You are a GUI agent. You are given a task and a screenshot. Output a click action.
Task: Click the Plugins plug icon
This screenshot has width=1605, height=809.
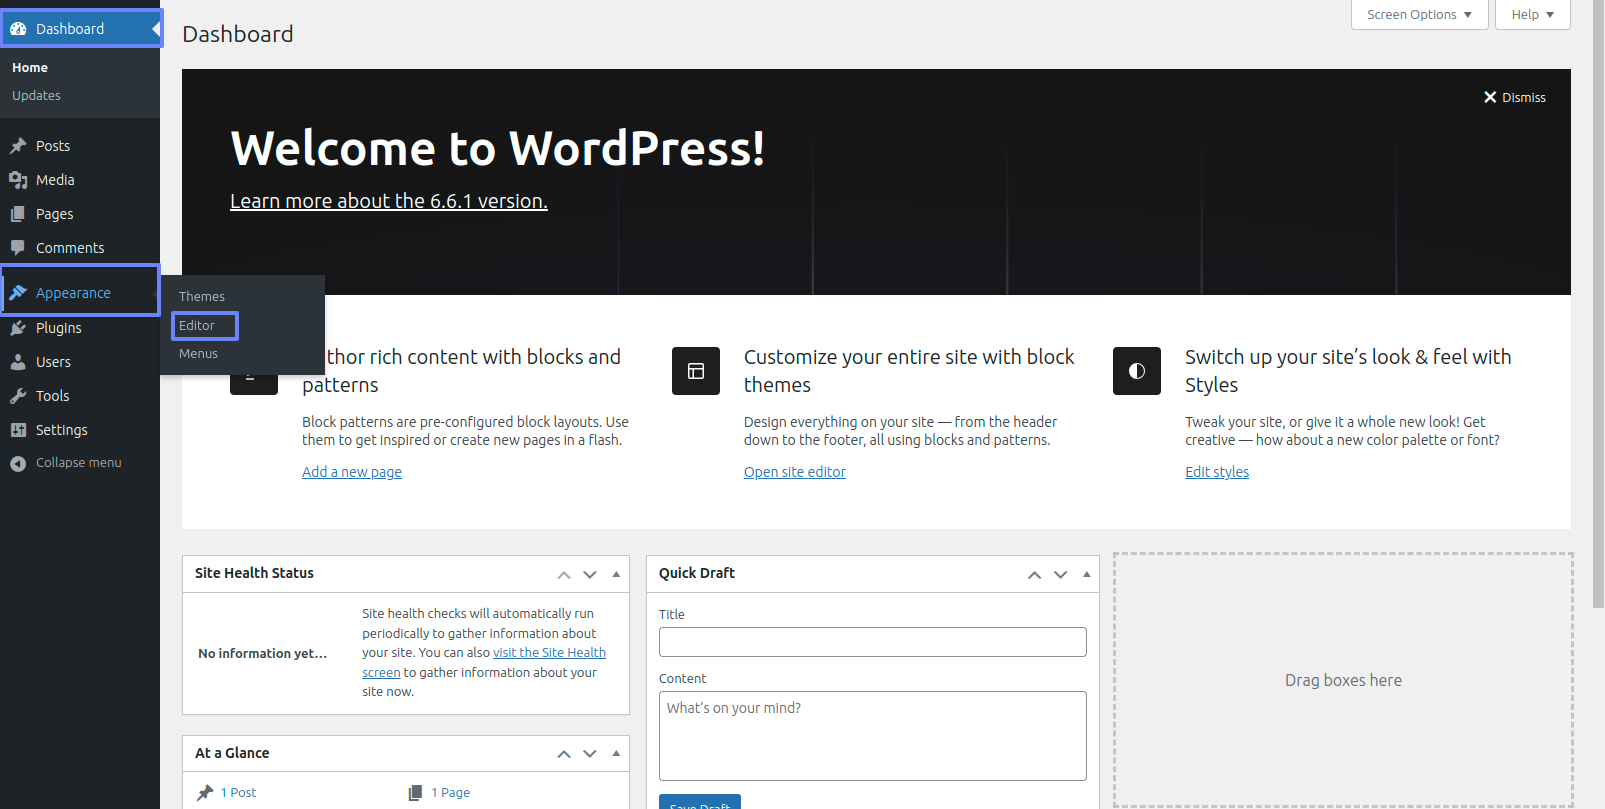coord(18,328)
